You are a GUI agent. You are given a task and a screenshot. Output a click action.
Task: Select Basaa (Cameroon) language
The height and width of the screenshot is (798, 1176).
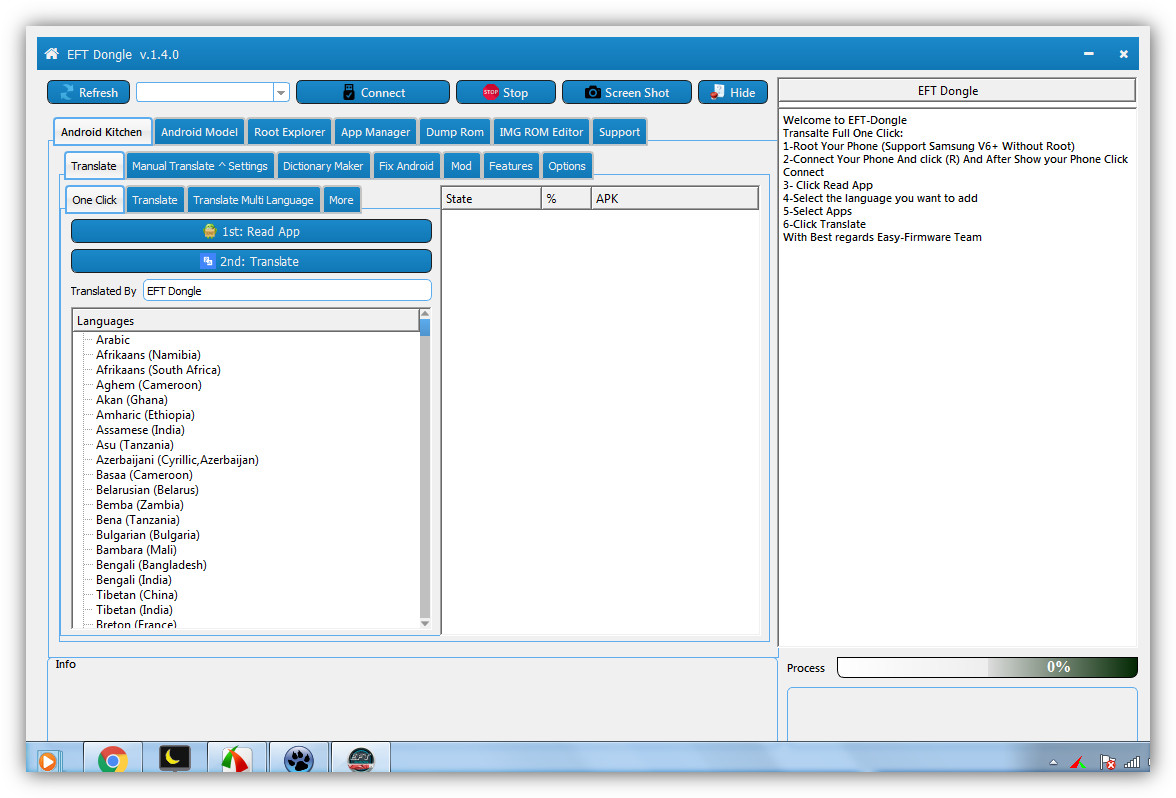tap(144, 475)
